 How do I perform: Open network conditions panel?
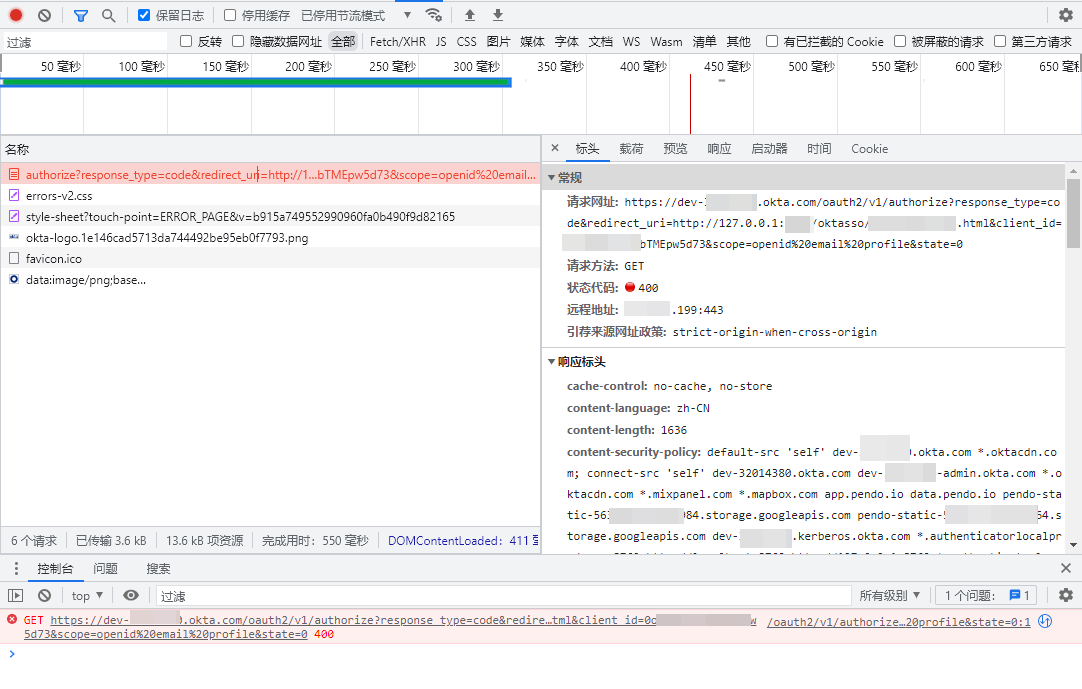click(433, 15)
